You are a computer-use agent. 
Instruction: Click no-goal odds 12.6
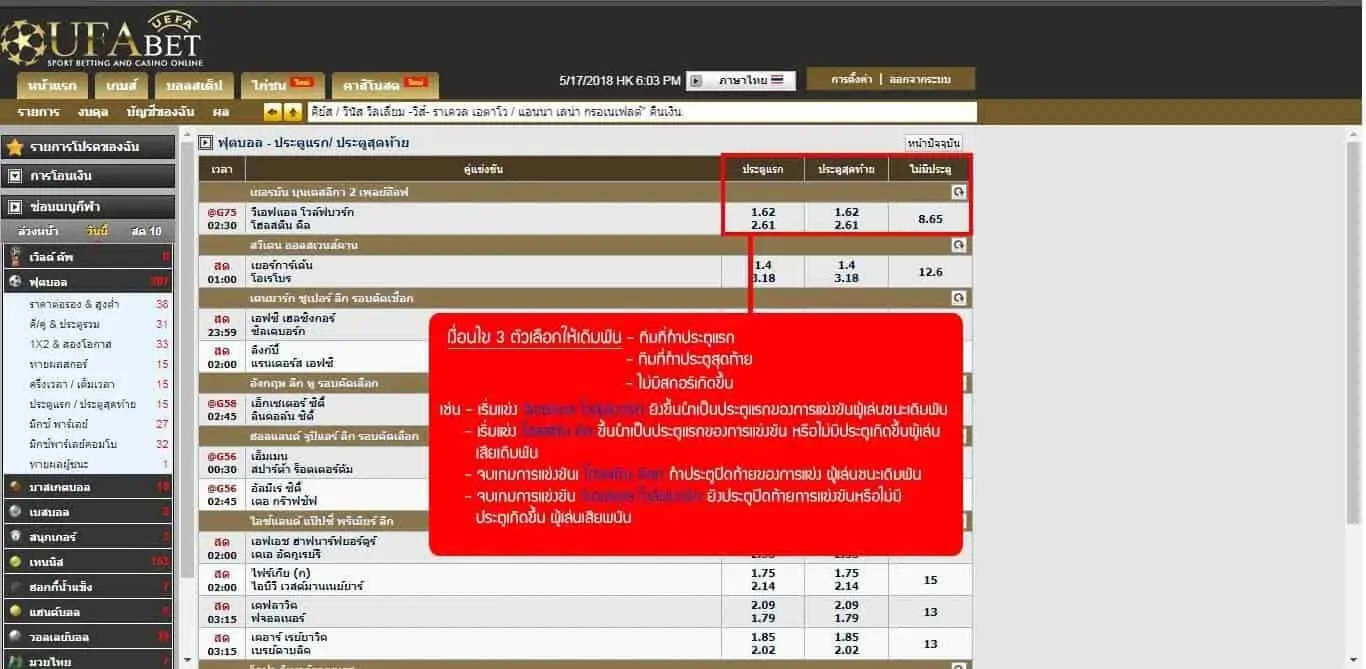930,272
